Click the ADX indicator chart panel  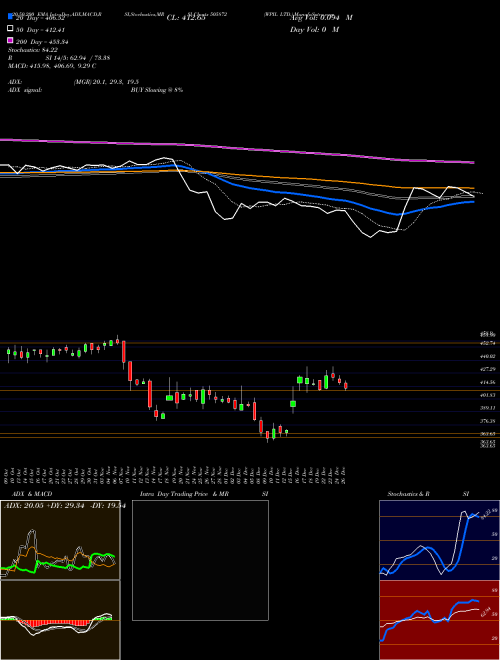pos(60,540)
